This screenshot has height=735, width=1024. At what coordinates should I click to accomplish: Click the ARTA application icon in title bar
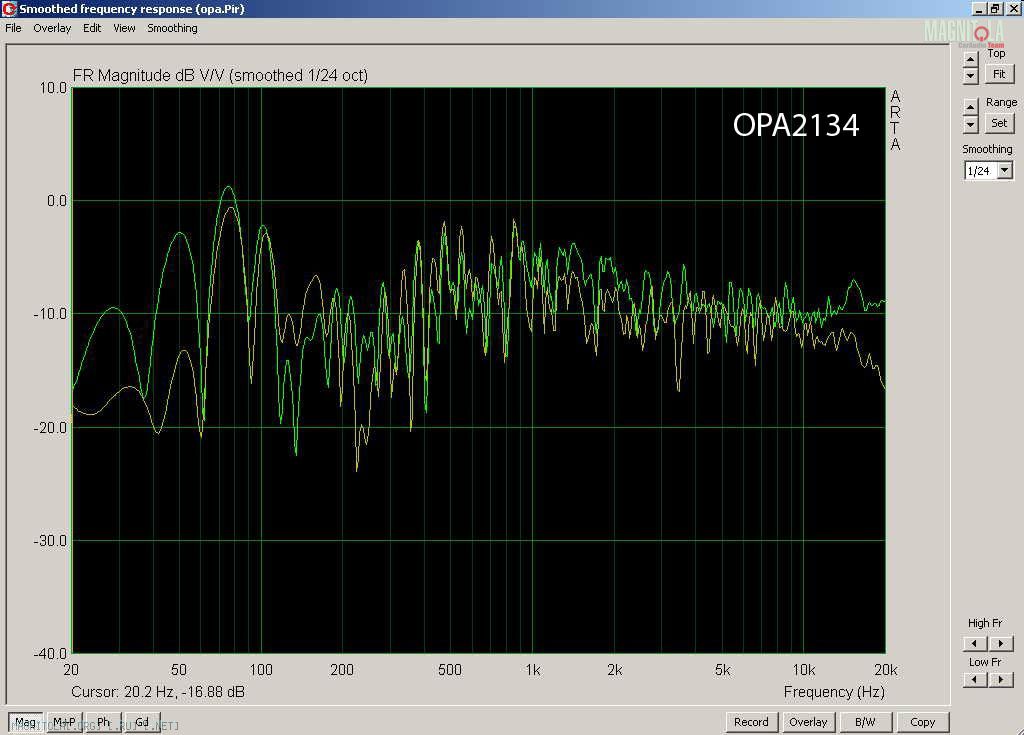point(9,9)
